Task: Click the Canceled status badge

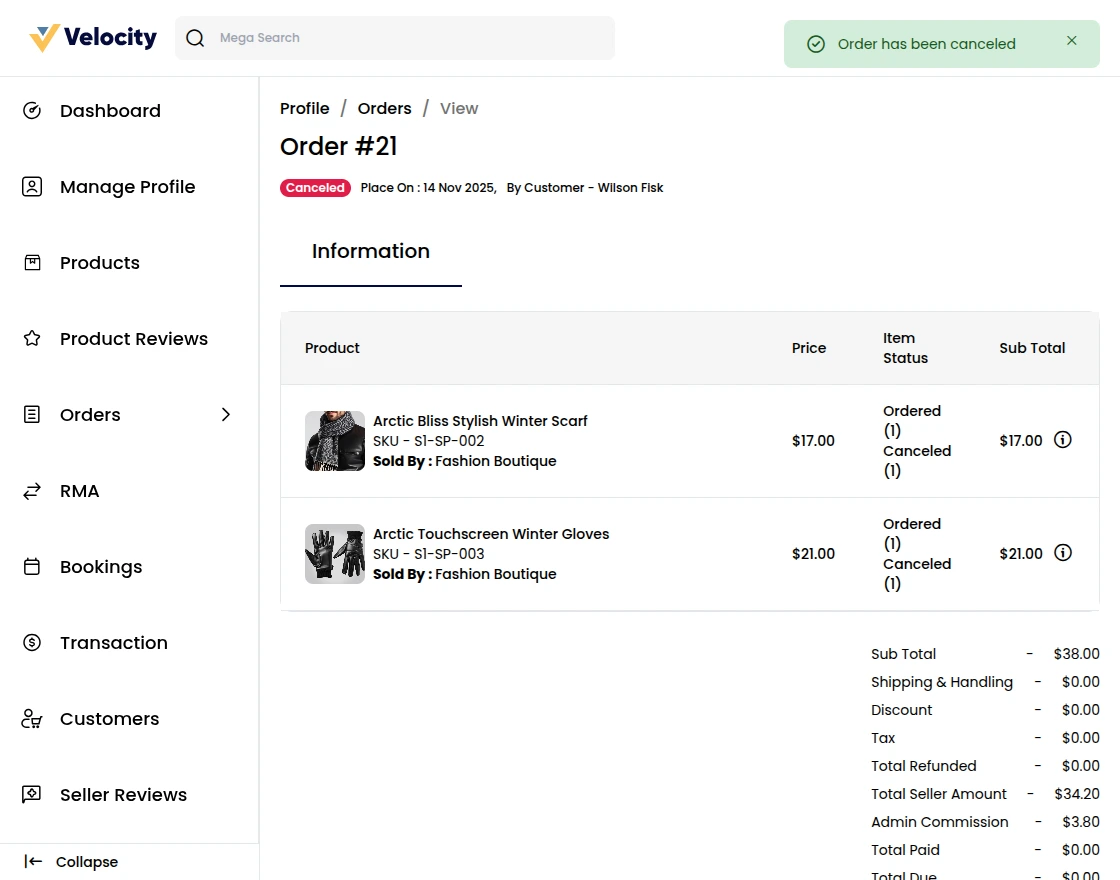Action: [x=315, y=187]
